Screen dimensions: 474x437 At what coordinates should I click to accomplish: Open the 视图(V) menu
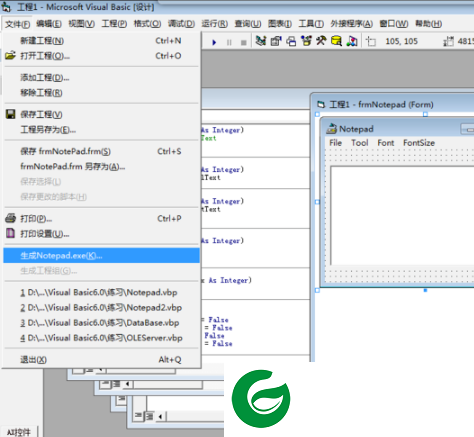[x=81, y=24]
